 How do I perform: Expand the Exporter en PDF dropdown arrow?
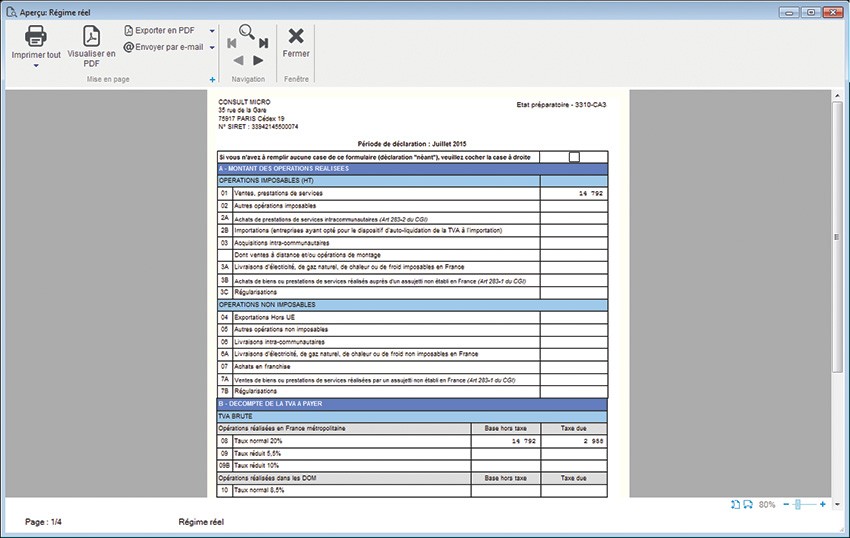(212, 31)
